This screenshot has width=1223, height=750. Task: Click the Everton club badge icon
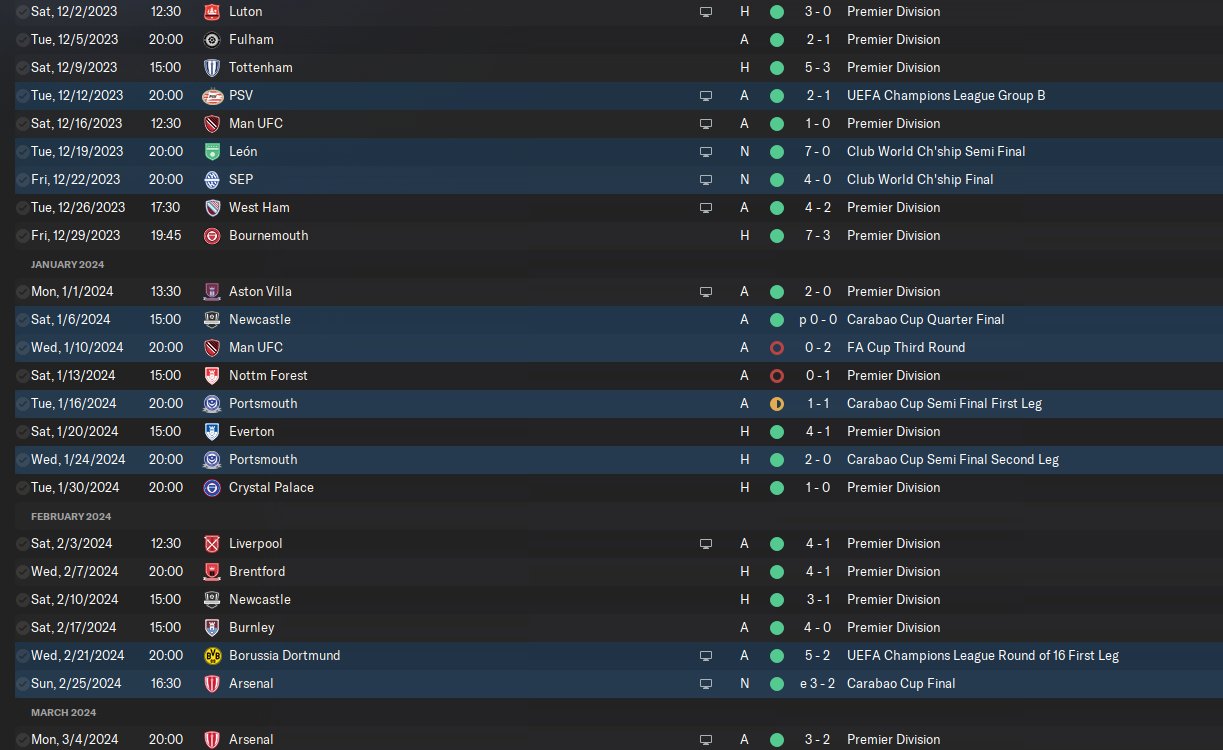[211, 432]
